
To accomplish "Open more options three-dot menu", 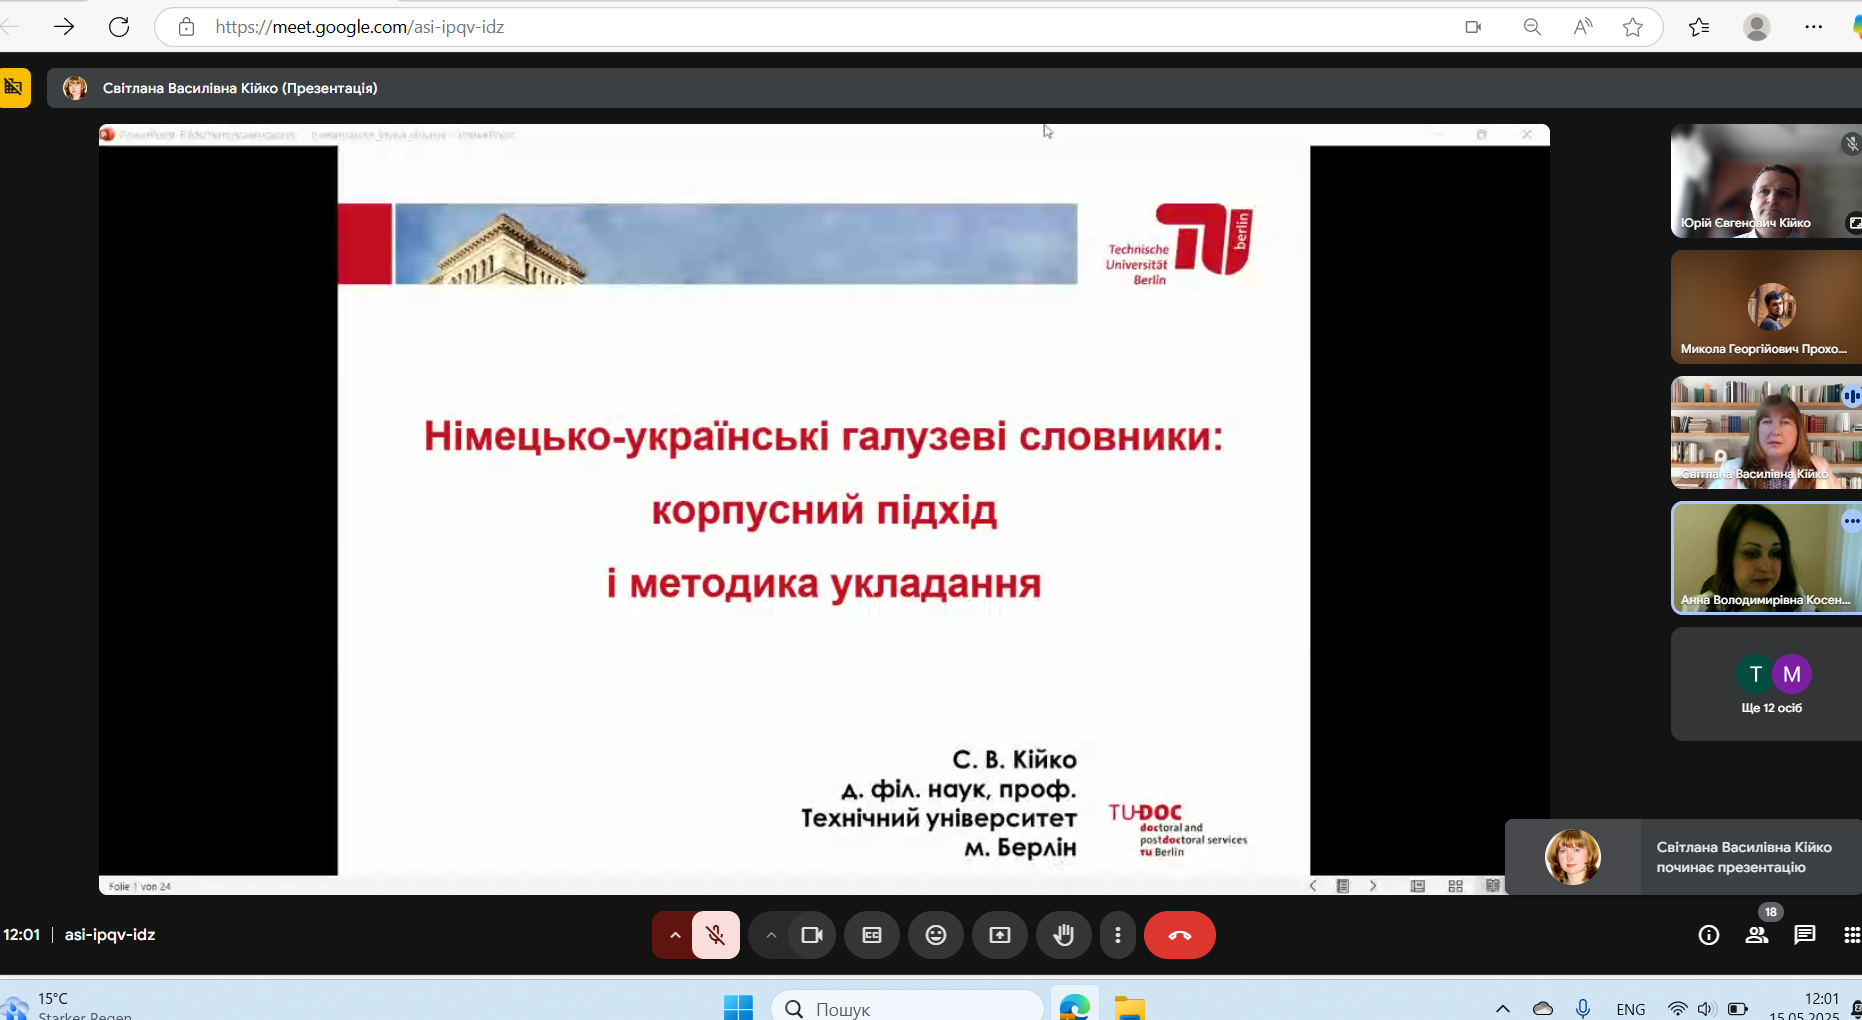I will click(x=1118, y=935).
